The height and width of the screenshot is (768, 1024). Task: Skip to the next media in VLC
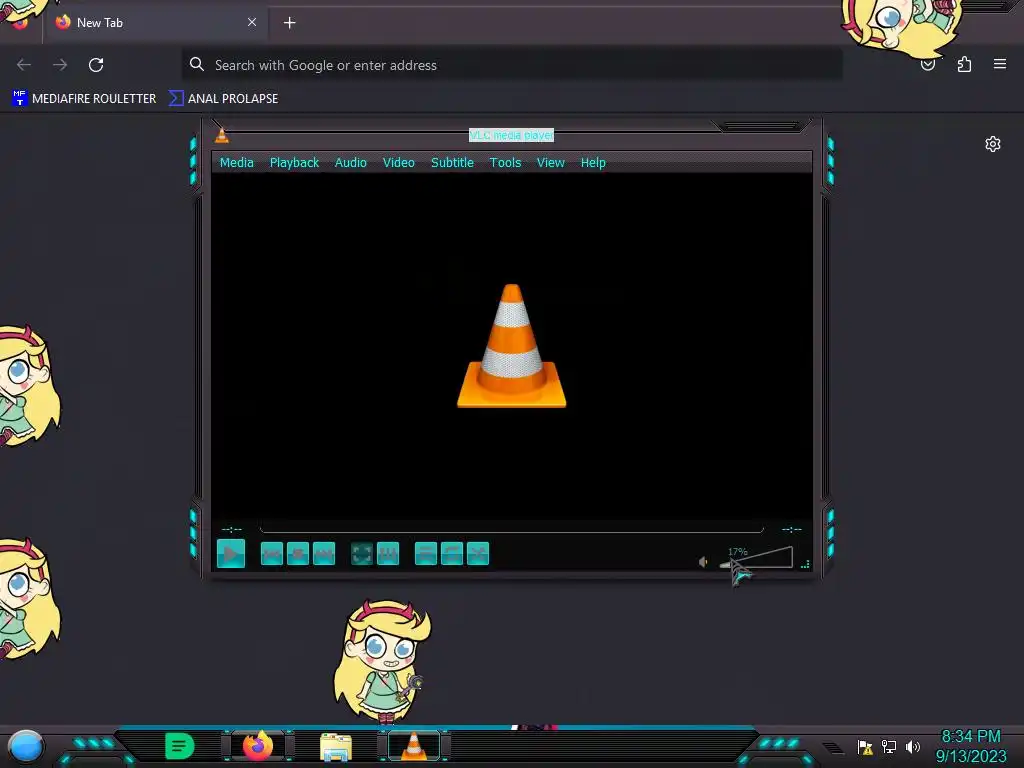tap(324, 554)
